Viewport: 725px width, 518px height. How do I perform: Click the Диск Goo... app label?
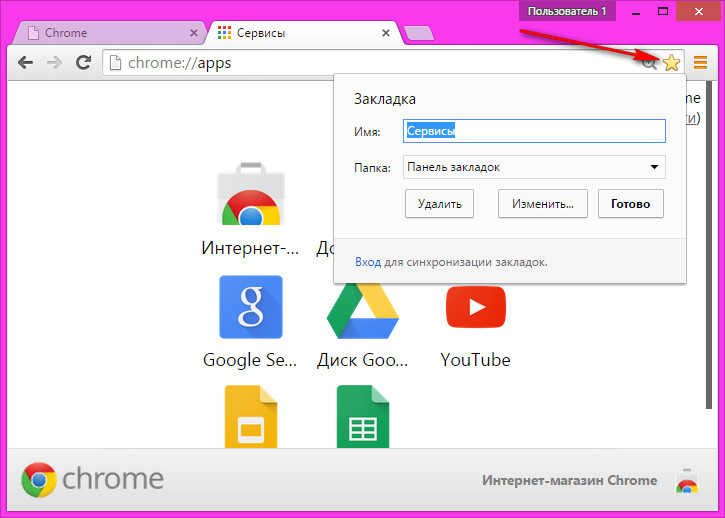tap(362, 360)
